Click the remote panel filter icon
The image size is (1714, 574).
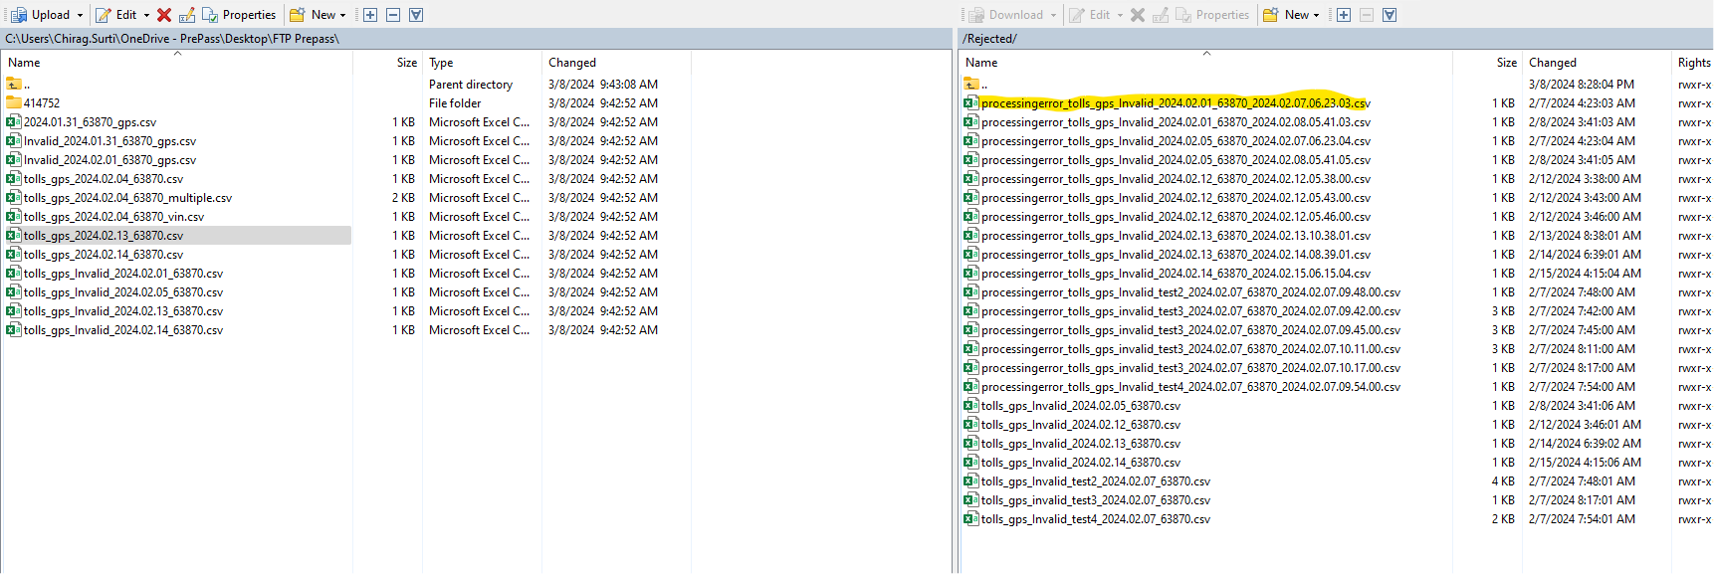[x=1390, y=15]
